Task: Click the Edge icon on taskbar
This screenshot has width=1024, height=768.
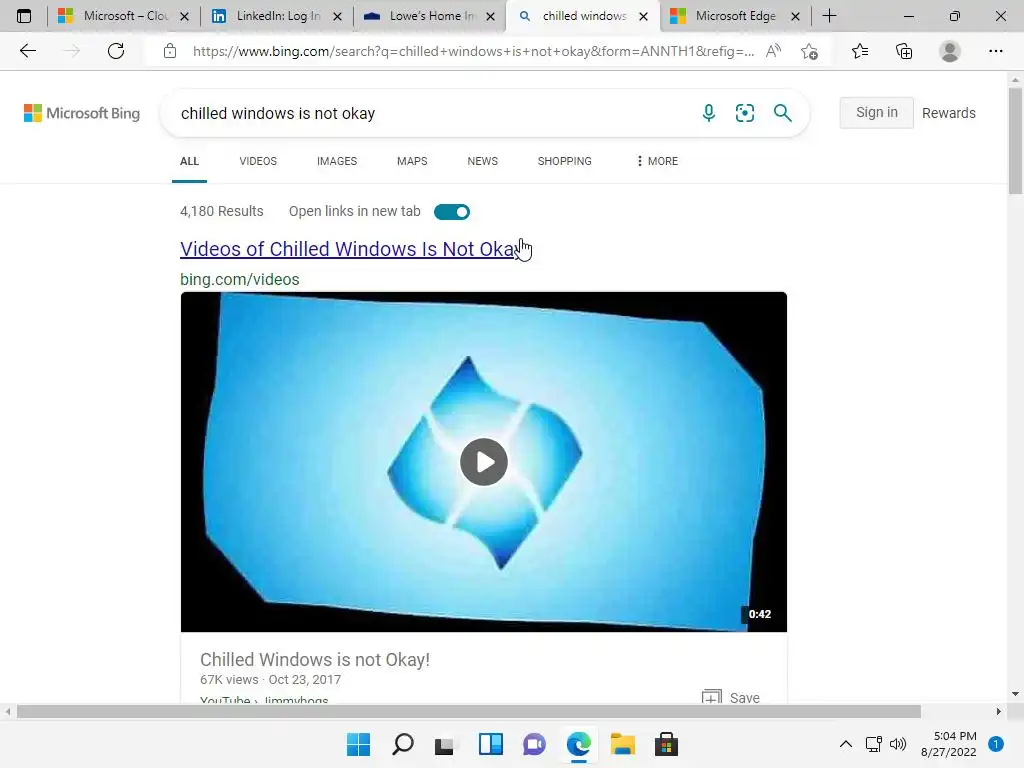Action: [579, 744]
